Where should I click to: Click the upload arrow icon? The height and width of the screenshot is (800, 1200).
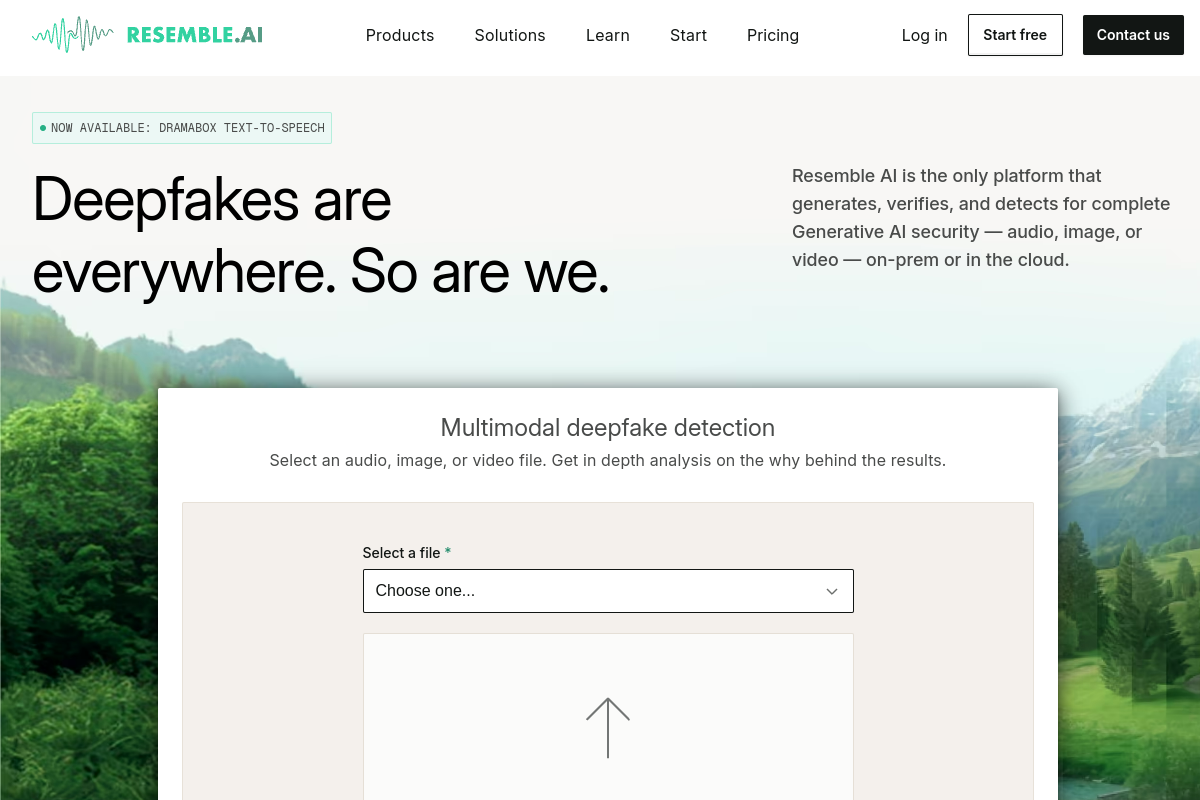point(608,727)
